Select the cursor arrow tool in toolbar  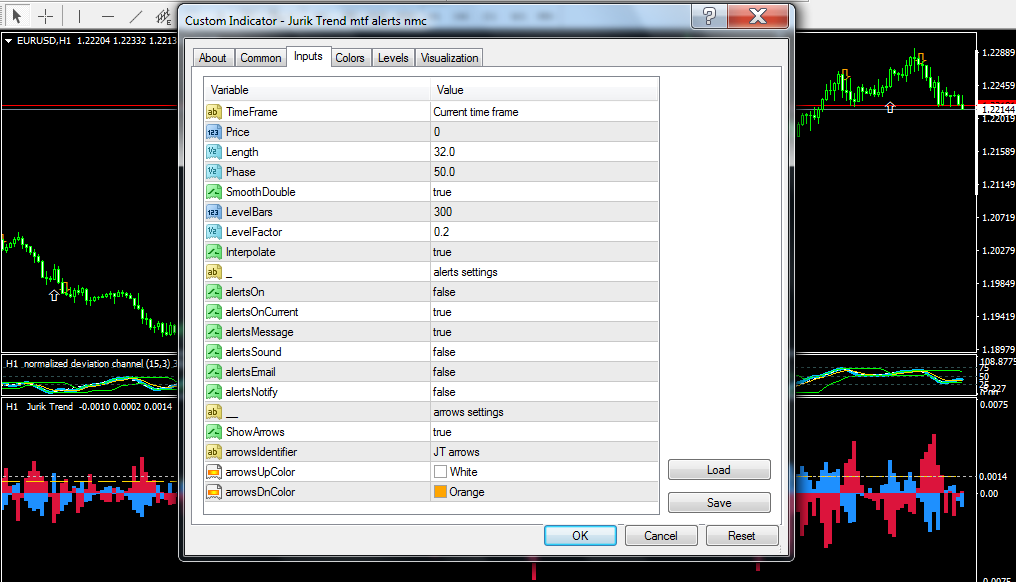(x=16, y=16)
